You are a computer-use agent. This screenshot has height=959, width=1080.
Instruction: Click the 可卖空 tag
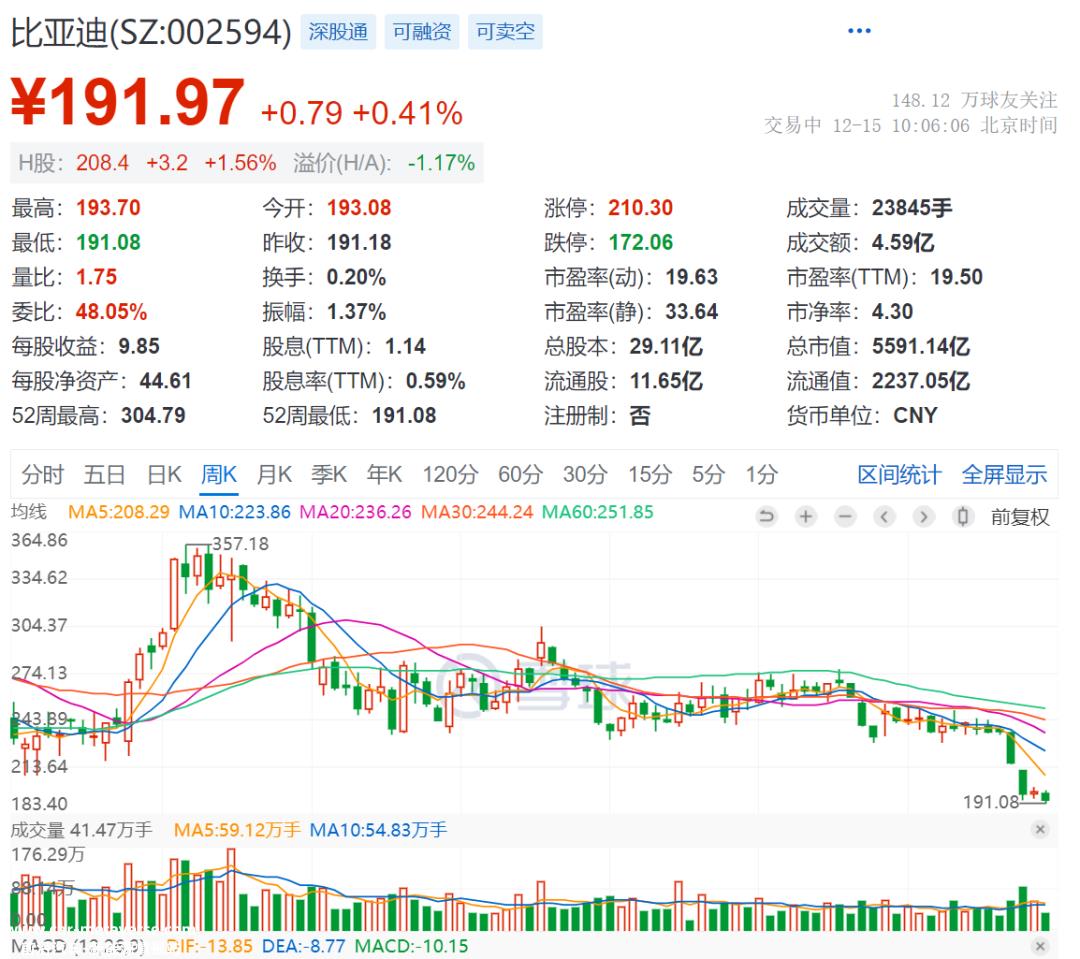[506, 32]
